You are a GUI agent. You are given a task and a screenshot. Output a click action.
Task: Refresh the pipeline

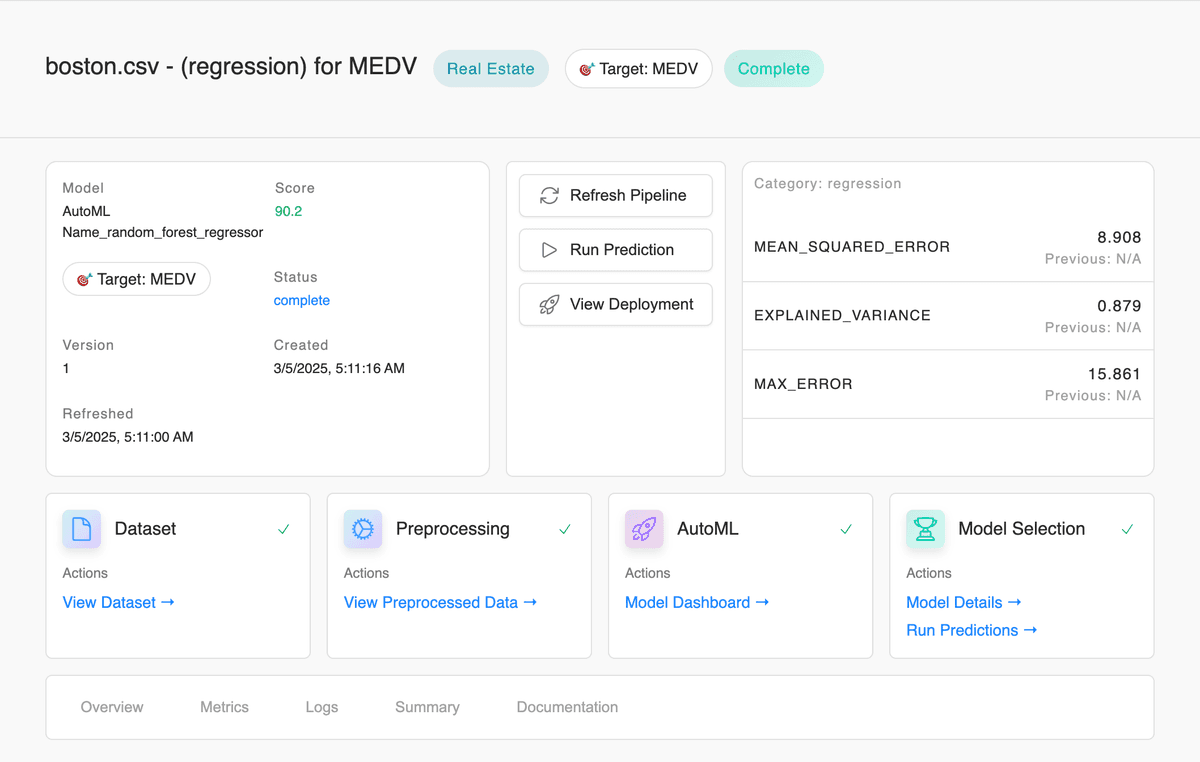pyautogui.click(x=616, y=196)
